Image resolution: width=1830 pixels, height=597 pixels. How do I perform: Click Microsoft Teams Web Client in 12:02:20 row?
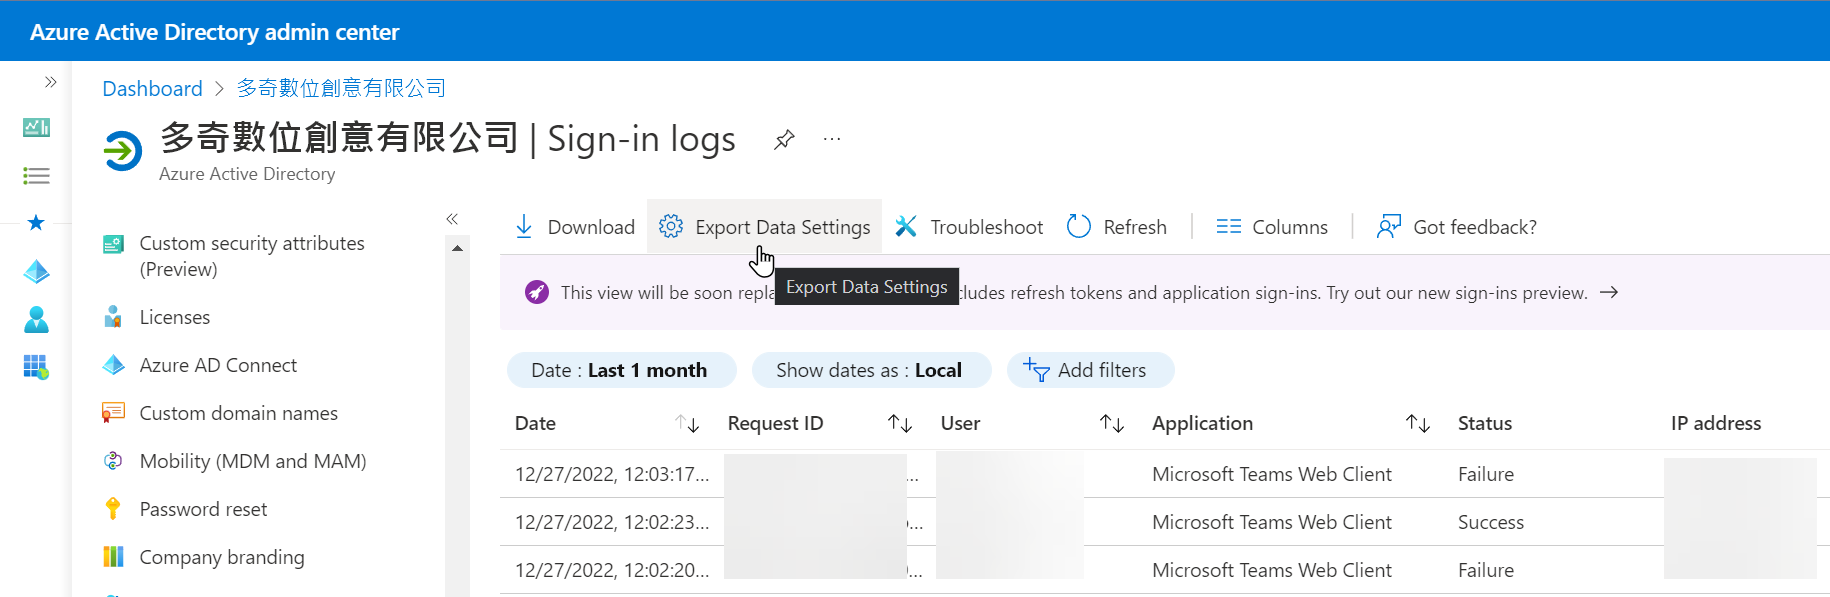1272,570
